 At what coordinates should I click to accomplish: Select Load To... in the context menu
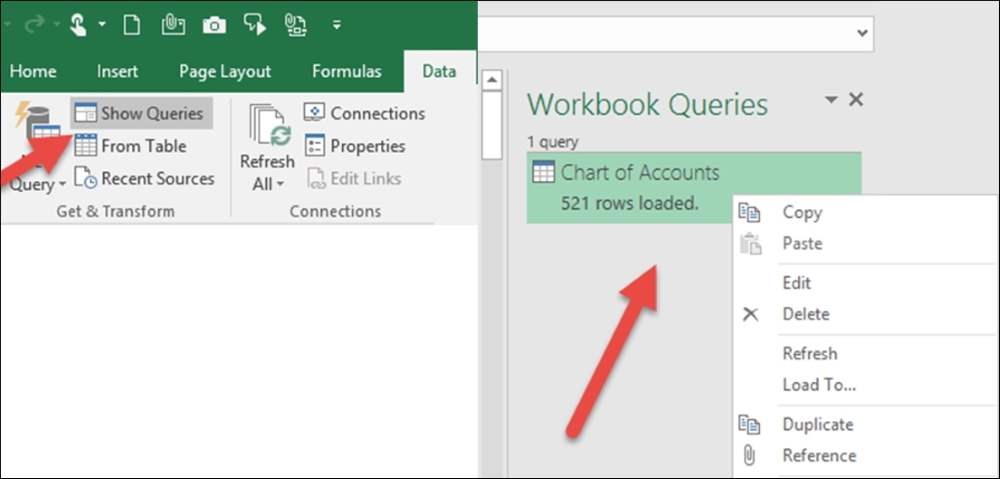819,385
